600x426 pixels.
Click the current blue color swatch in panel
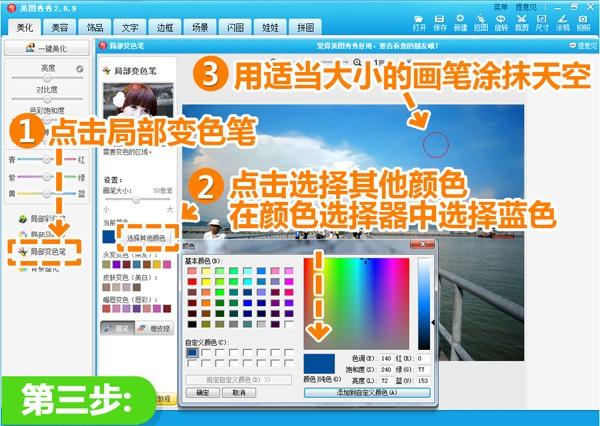point(109,236)
